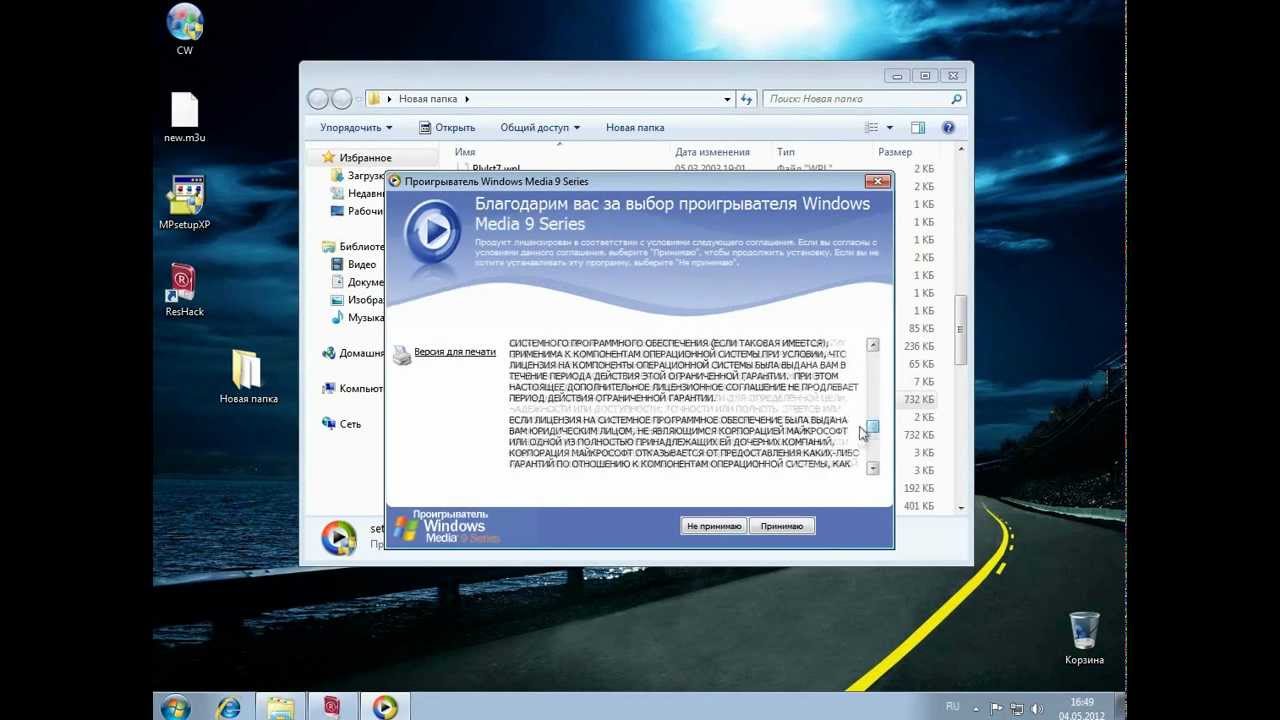The height and width of the screenshot is (720, 1280).
Task: Select the CW desktop icon
Action: pyautogui.click(x=185, y=30)
